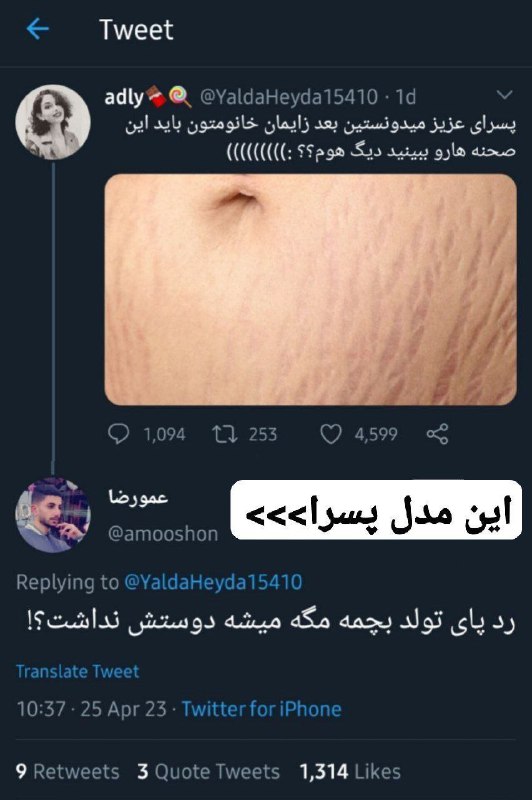Open the share icon under the tweet
Image resolution: width=532 pixels, height=800 pixels.
point(437,434)
